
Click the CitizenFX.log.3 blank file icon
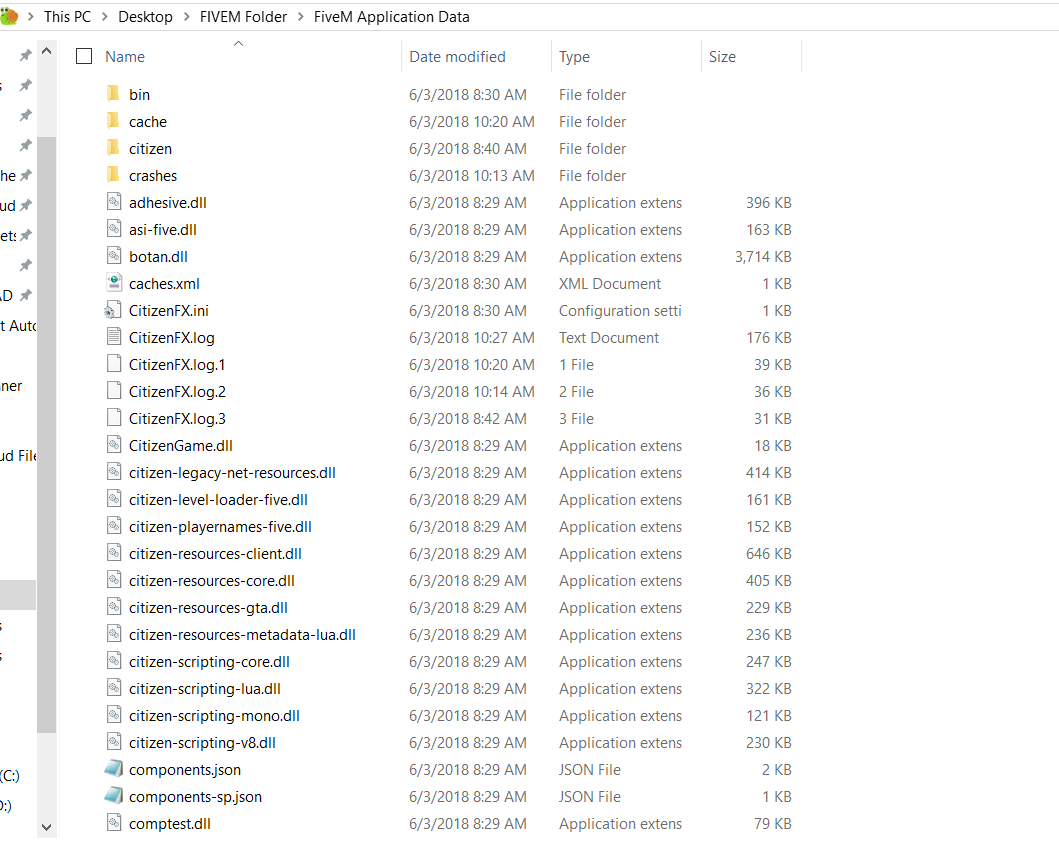[x=114, y=417]
